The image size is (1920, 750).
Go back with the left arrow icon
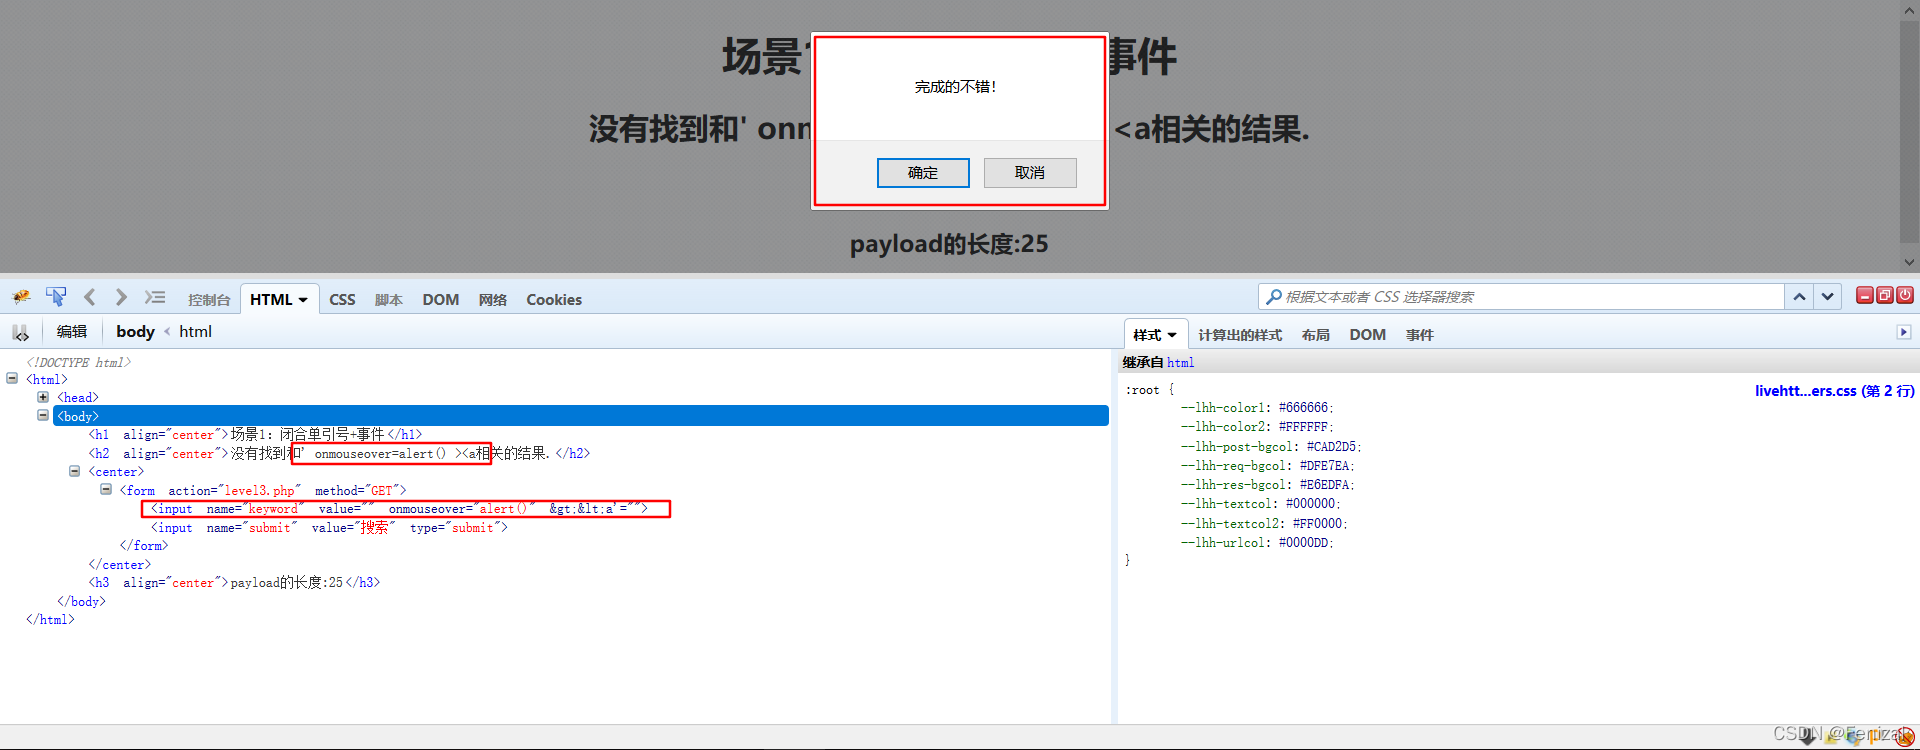click(90, 297)
